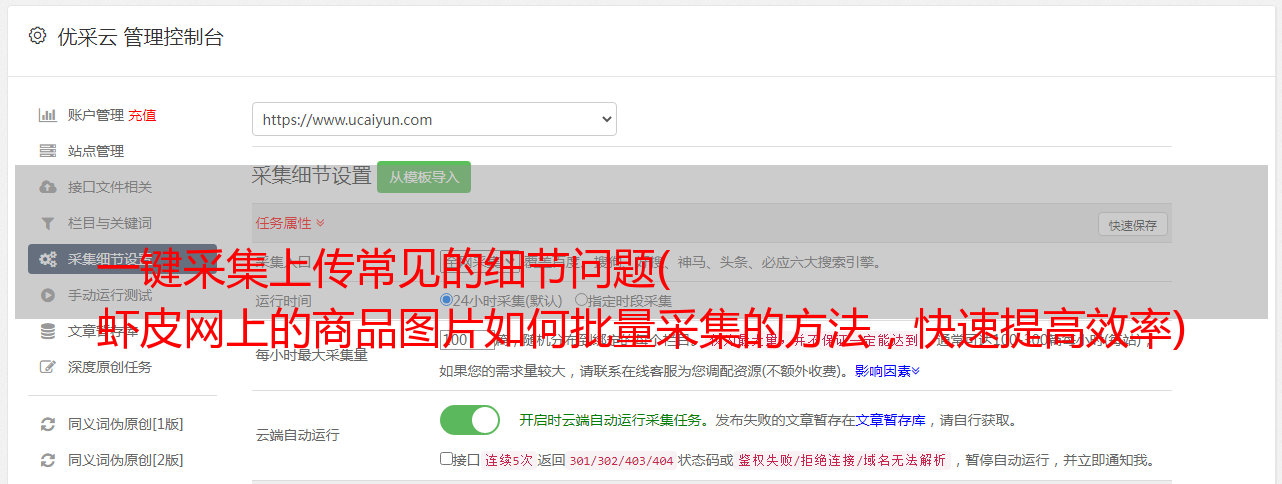The image size is (1282, 484).
Task: Toggle the 云端自动运行 switch off
Action: (469, 420)
